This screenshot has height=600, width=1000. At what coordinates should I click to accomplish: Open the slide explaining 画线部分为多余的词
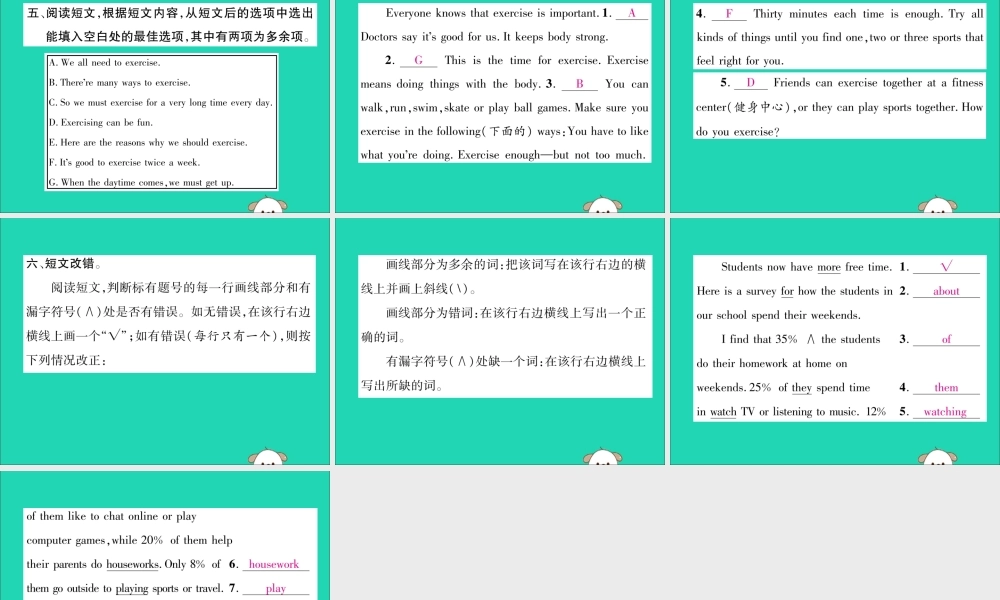(500, 342)
